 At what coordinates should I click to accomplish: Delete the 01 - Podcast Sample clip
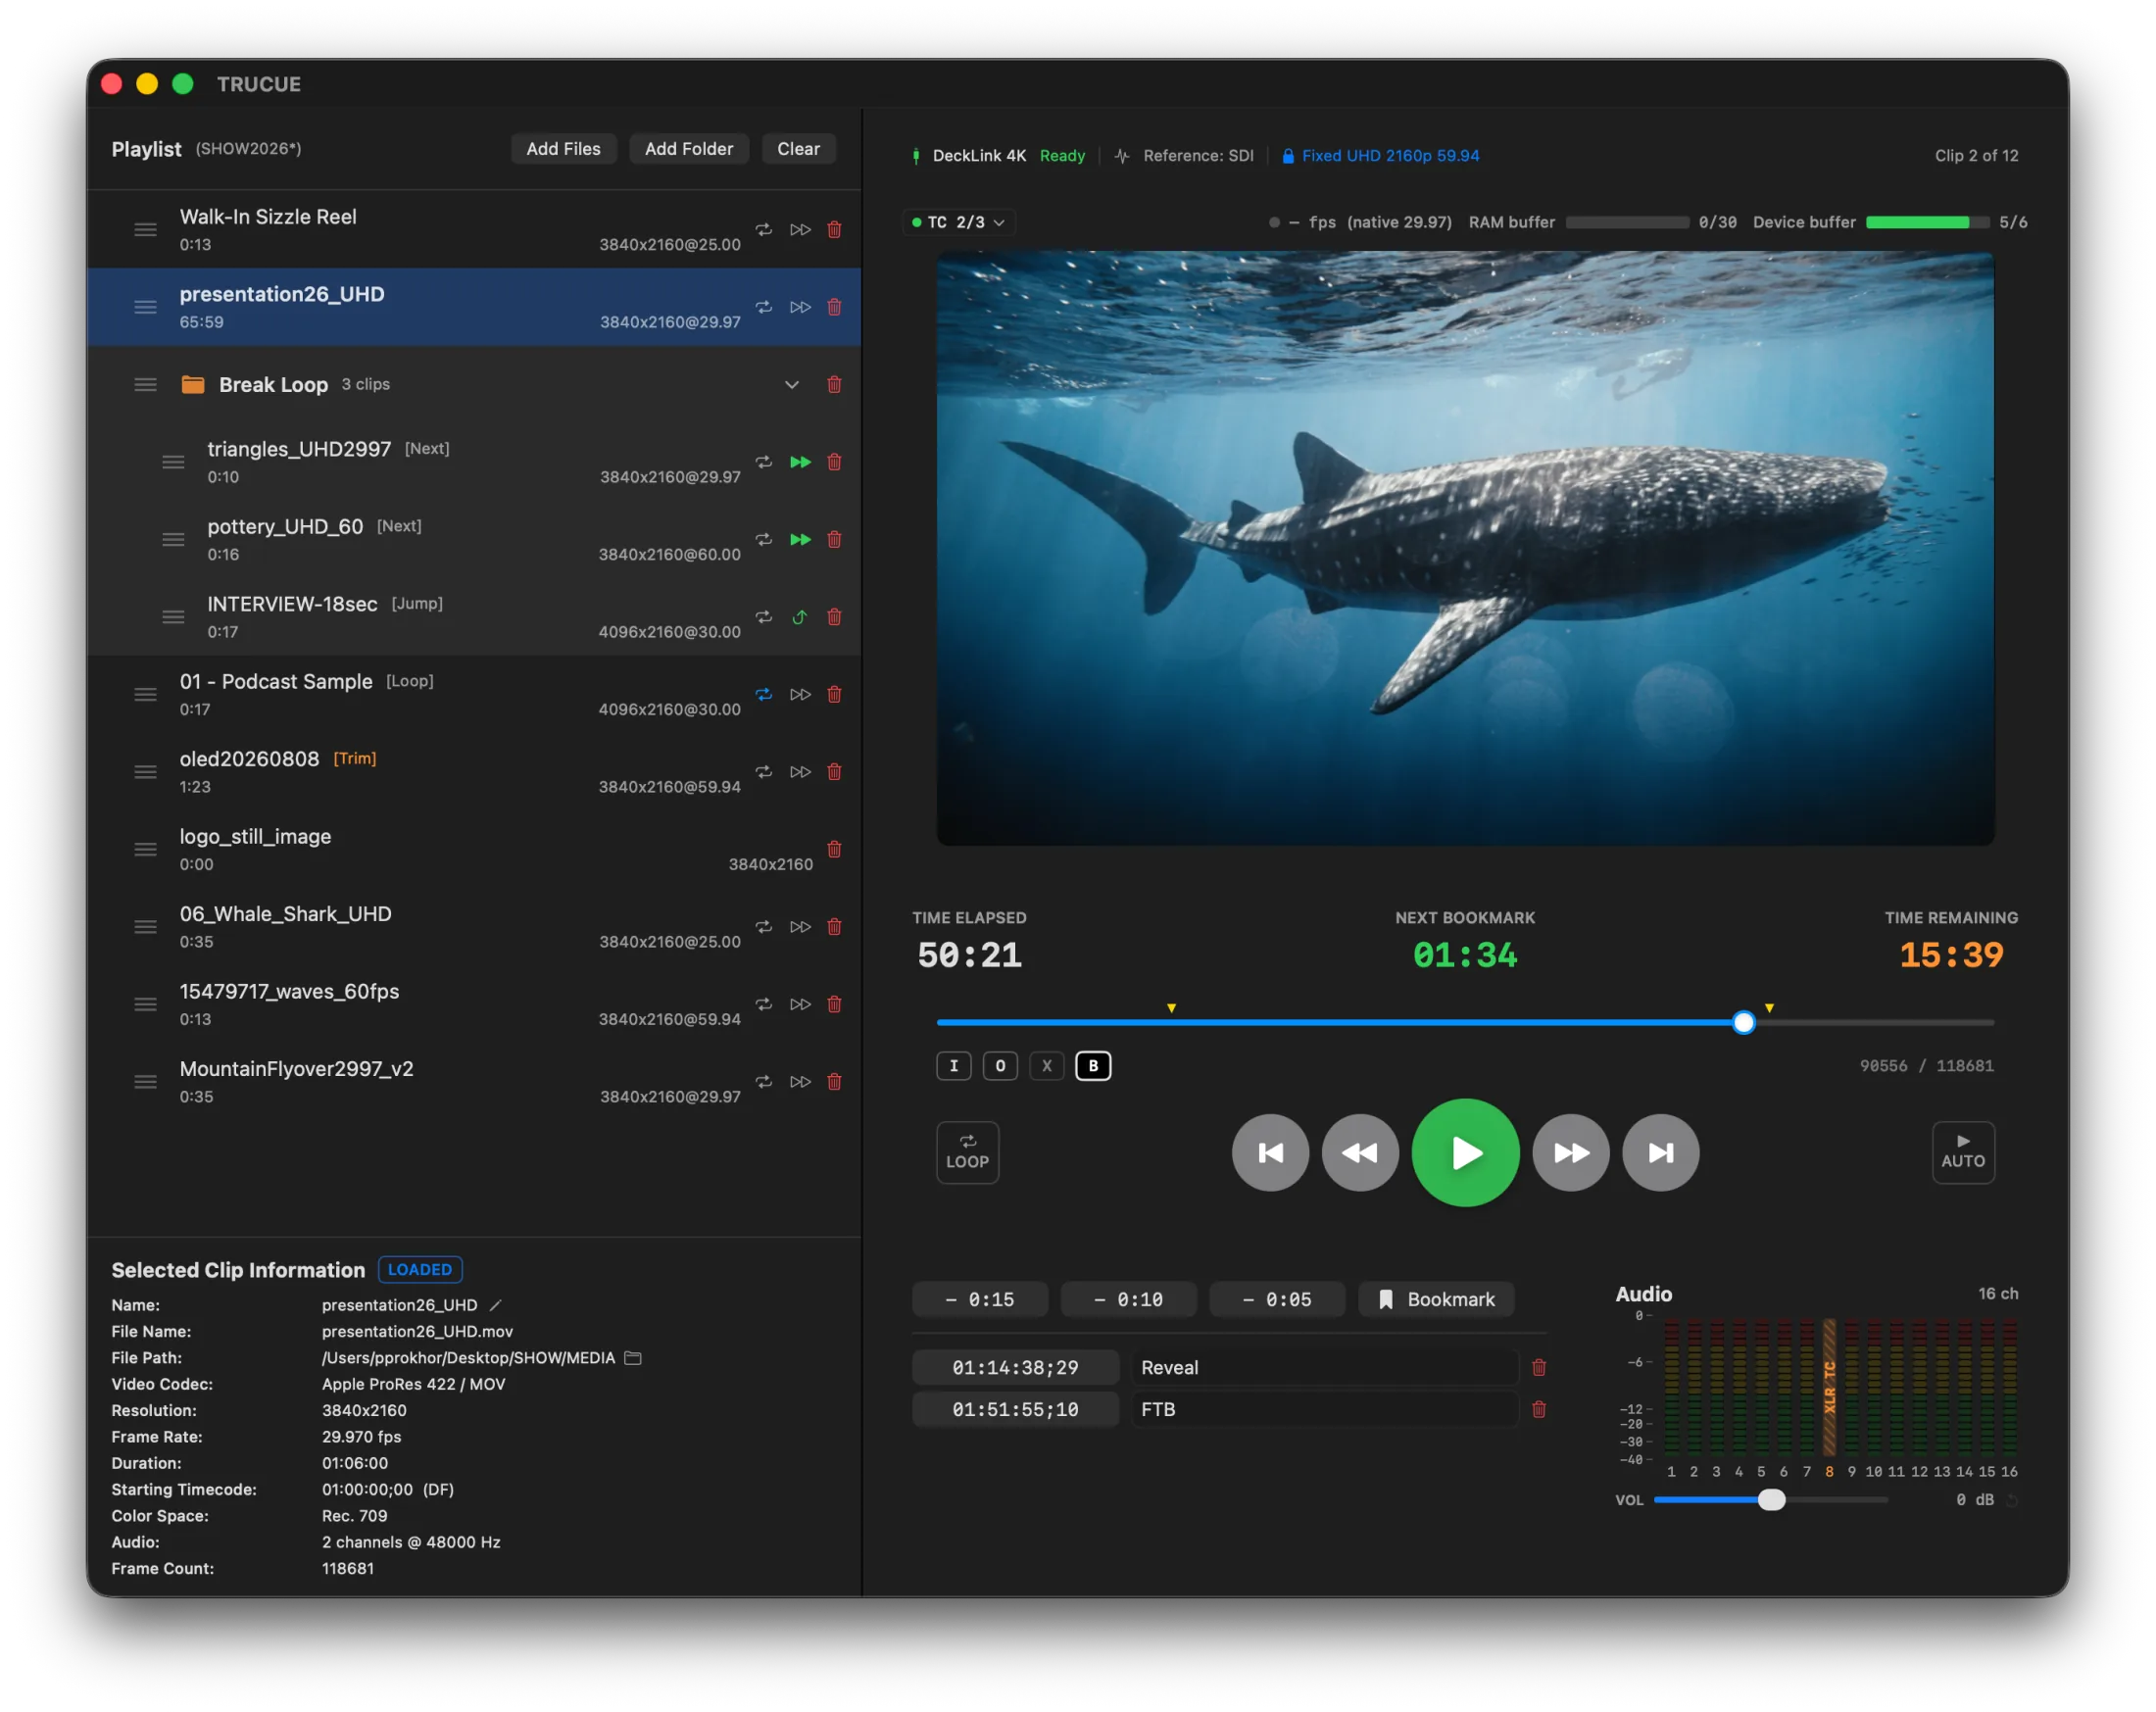(834, 694)
